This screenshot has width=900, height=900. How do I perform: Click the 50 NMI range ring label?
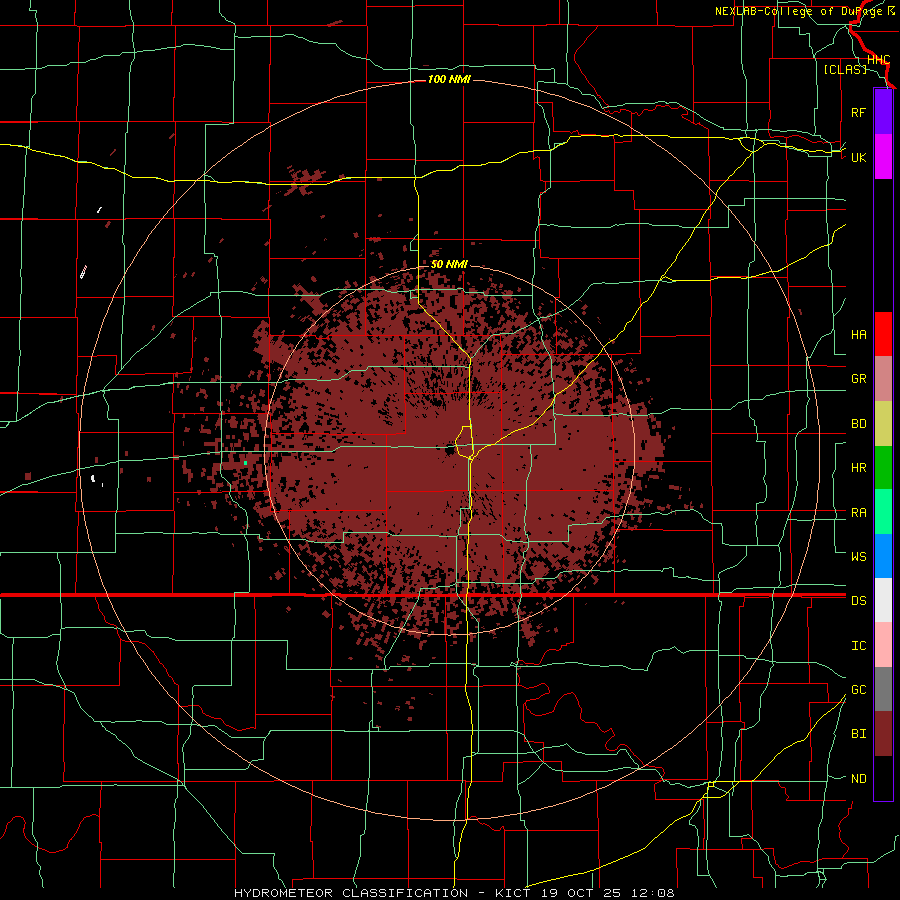(x=449, y=264)
